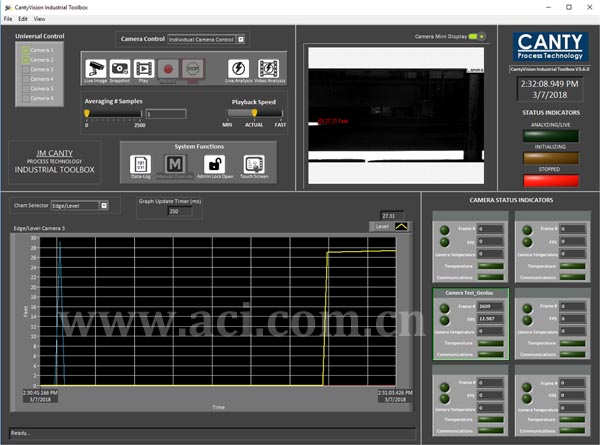
Task: Click the Level plot legend selector
Action: 402,227
